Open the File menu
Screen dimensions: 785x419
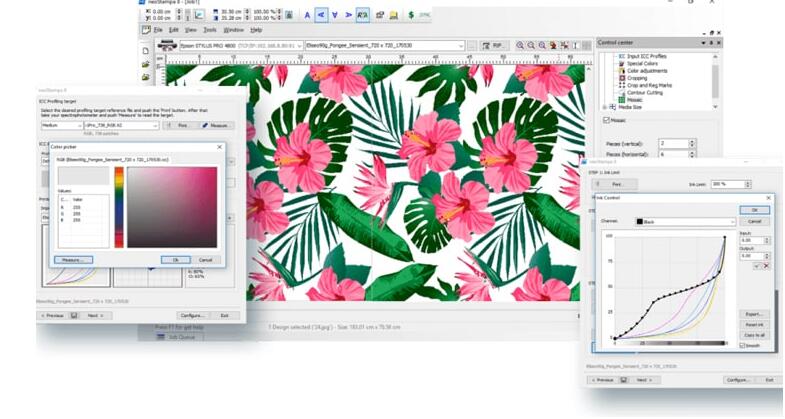coord(158,30)
